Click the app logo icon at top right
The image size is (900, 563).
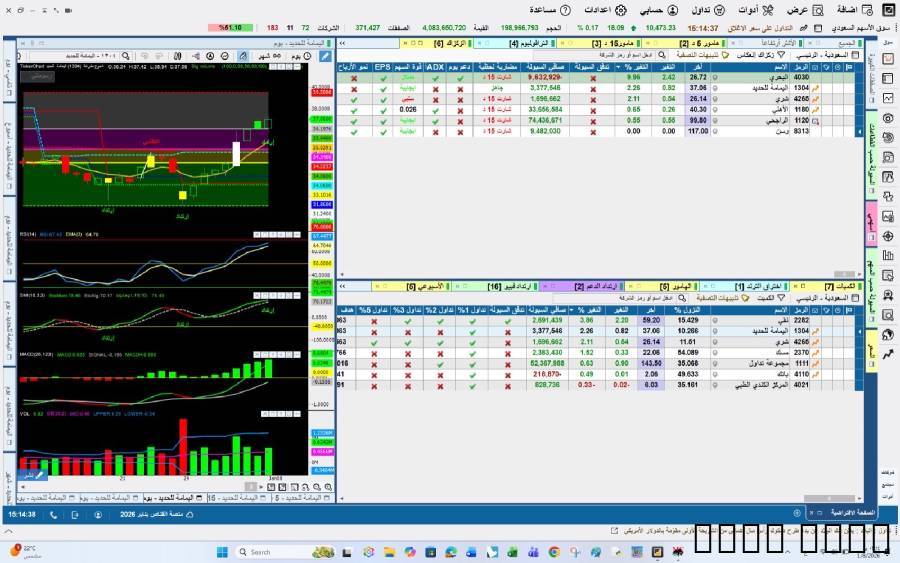[x=889, y=9]
